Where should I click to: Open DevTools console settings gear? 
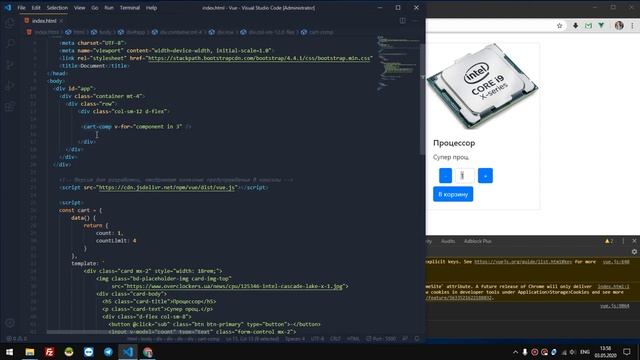(634, 252)
